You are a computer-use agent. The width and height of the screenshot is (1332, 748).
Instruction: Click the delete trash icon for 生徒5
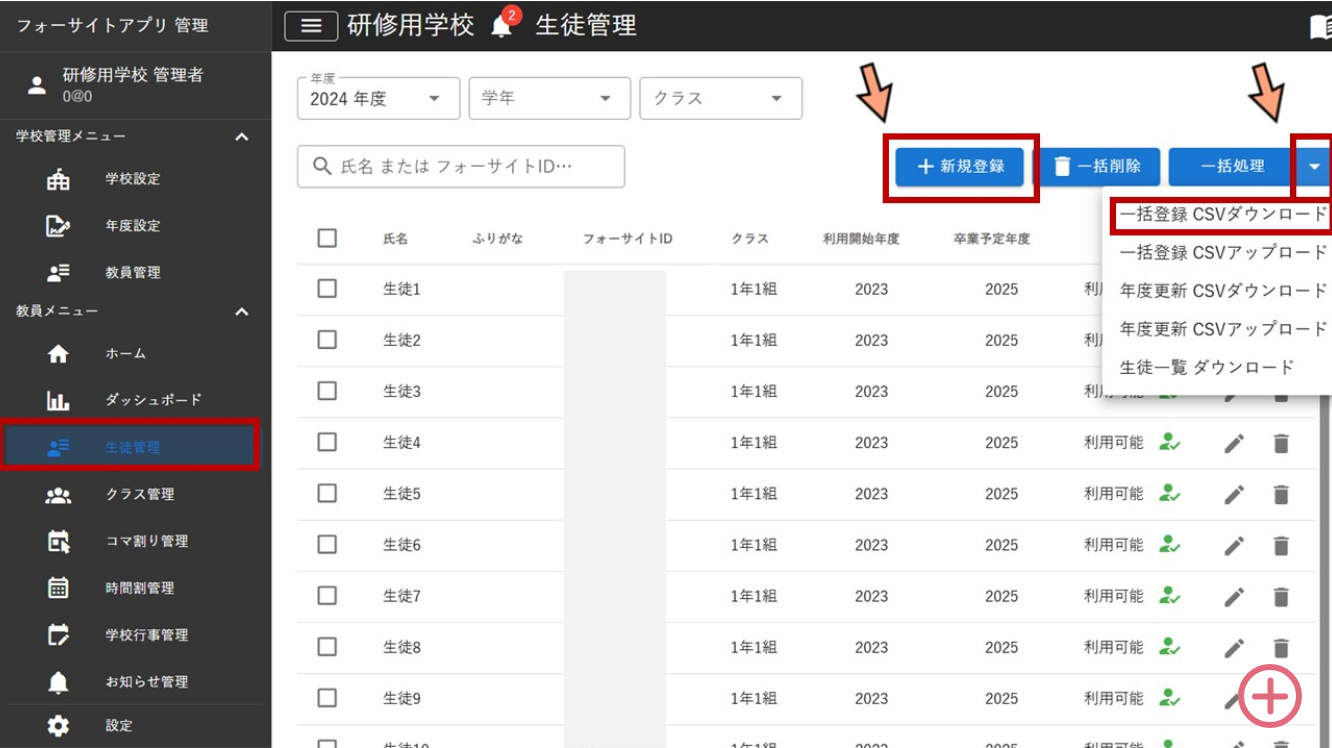pyautogui.click(x=1281, y=494)
